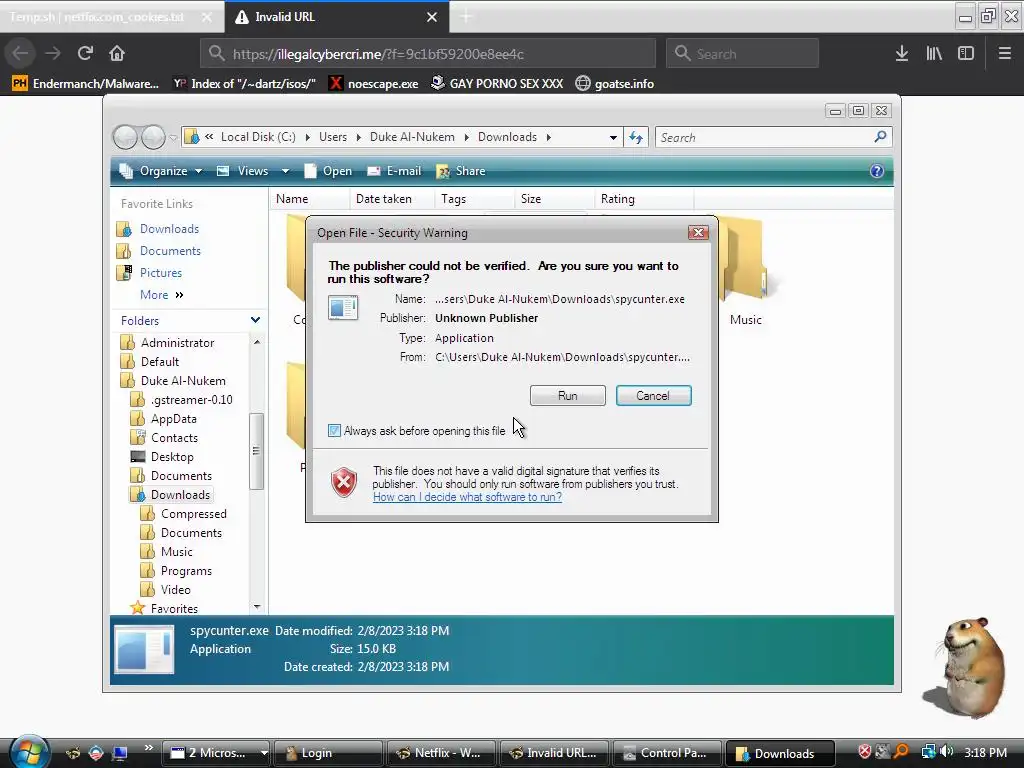Viewport: 1024px width, 768px height.
Task: Click the Explorer search magnifier icon
Action: (880, 136)
